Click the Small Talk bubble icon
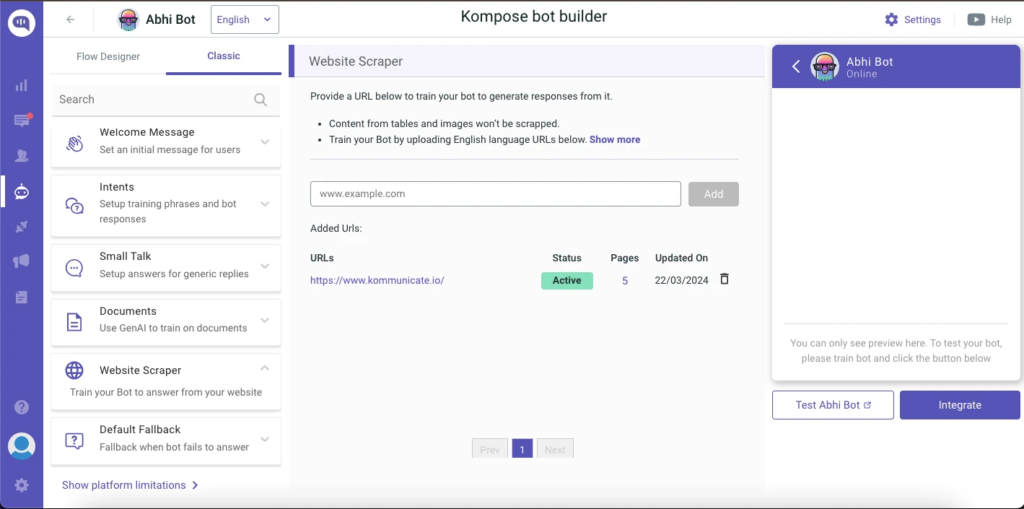 click(x=74, y=267)
